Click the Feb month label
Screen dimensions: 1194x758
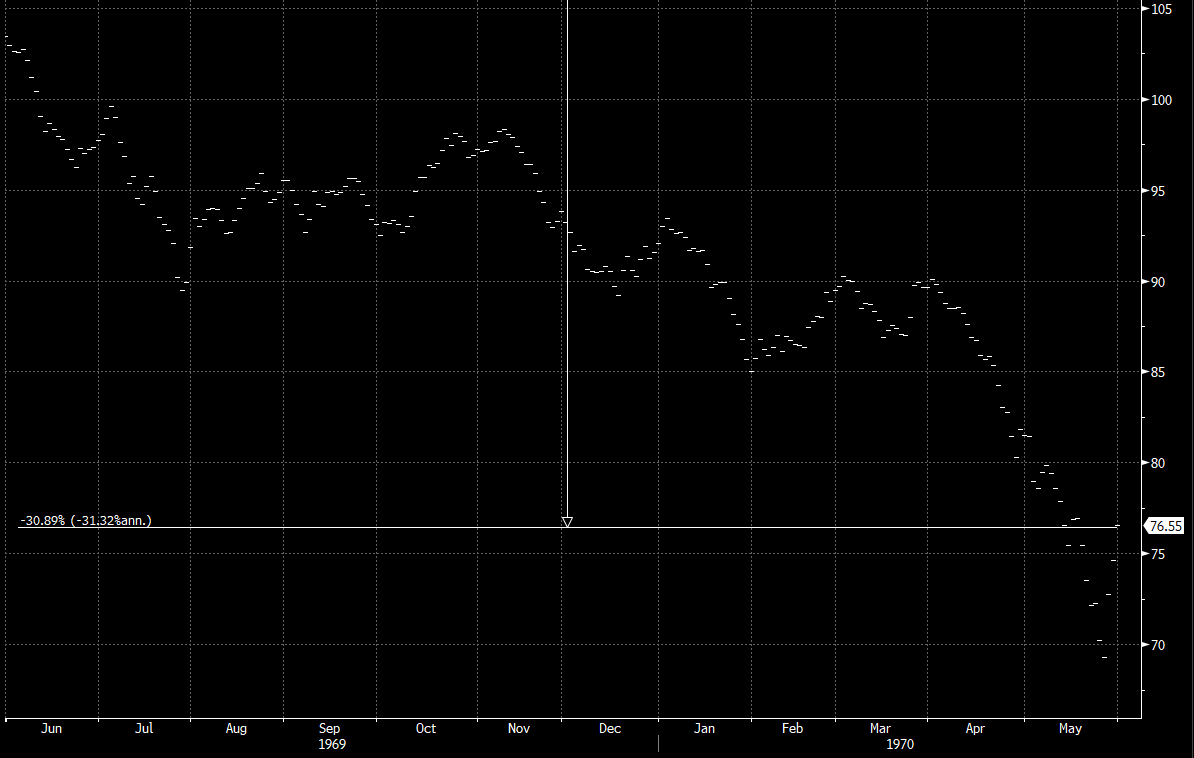point(792,728)
